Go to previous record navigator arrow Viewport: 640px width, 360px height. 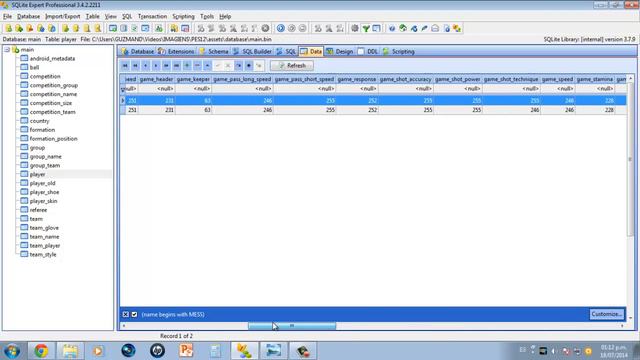(x=146, y=65)
